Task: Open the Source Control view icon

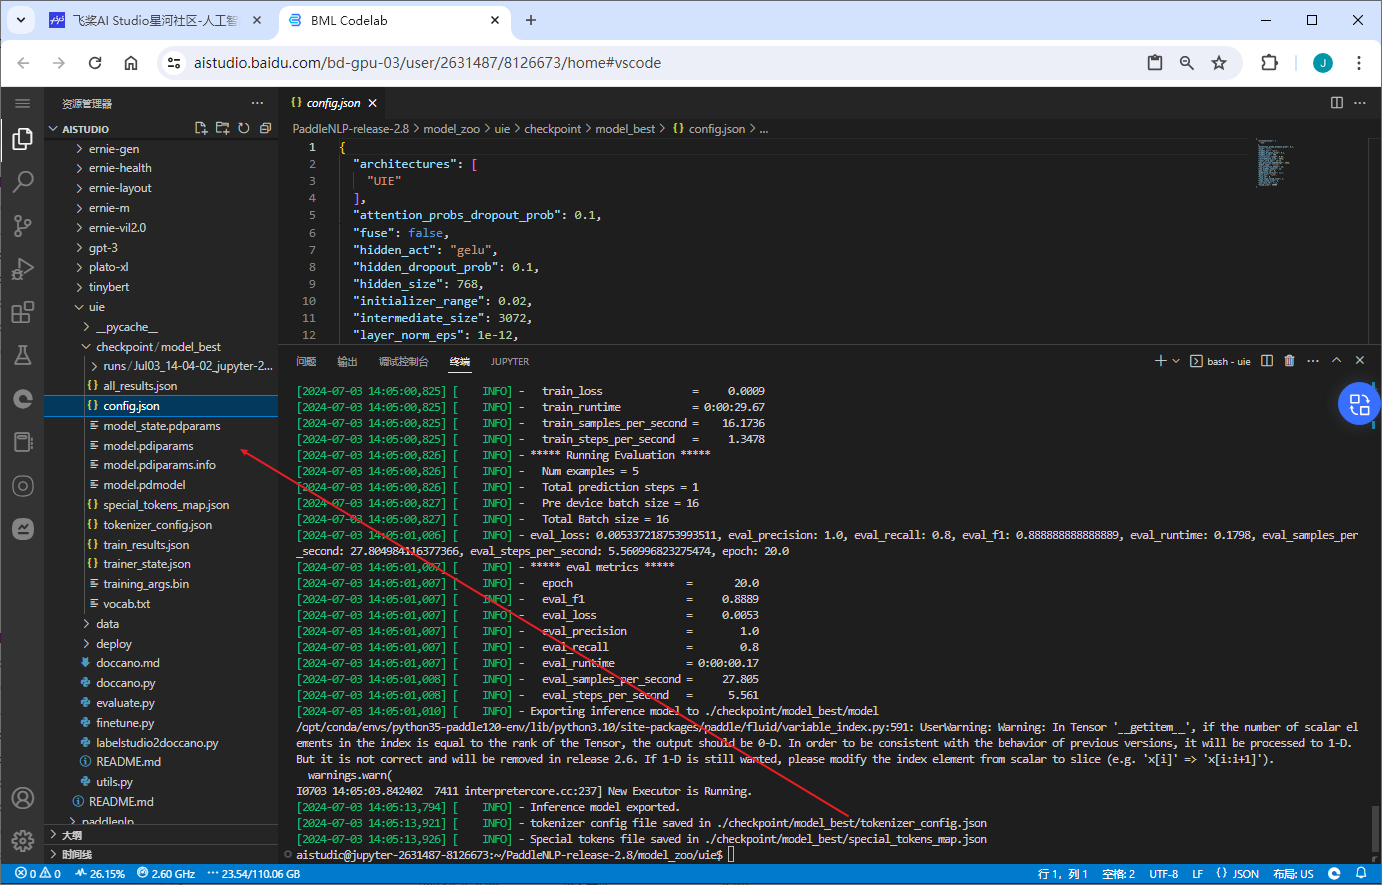Action: point(22,226)
